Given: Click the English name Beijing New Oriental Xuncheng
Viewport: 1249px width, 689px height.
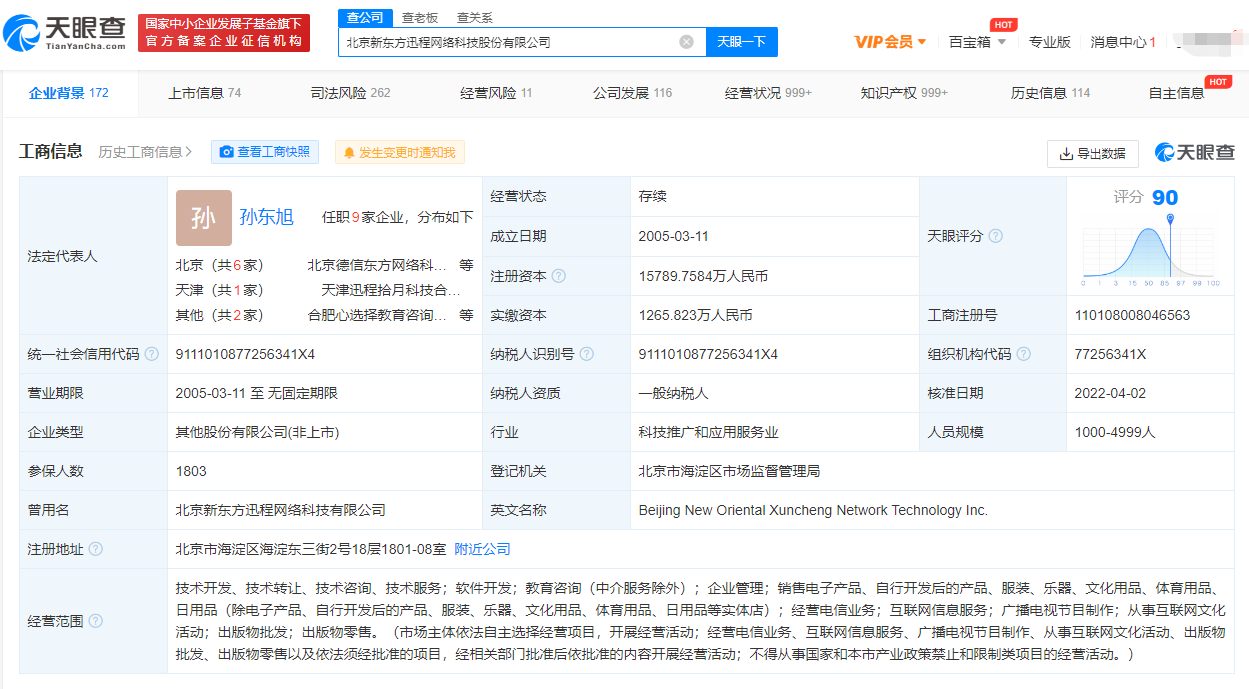Looking at the screenshot, I should click(x=813, y=510).
